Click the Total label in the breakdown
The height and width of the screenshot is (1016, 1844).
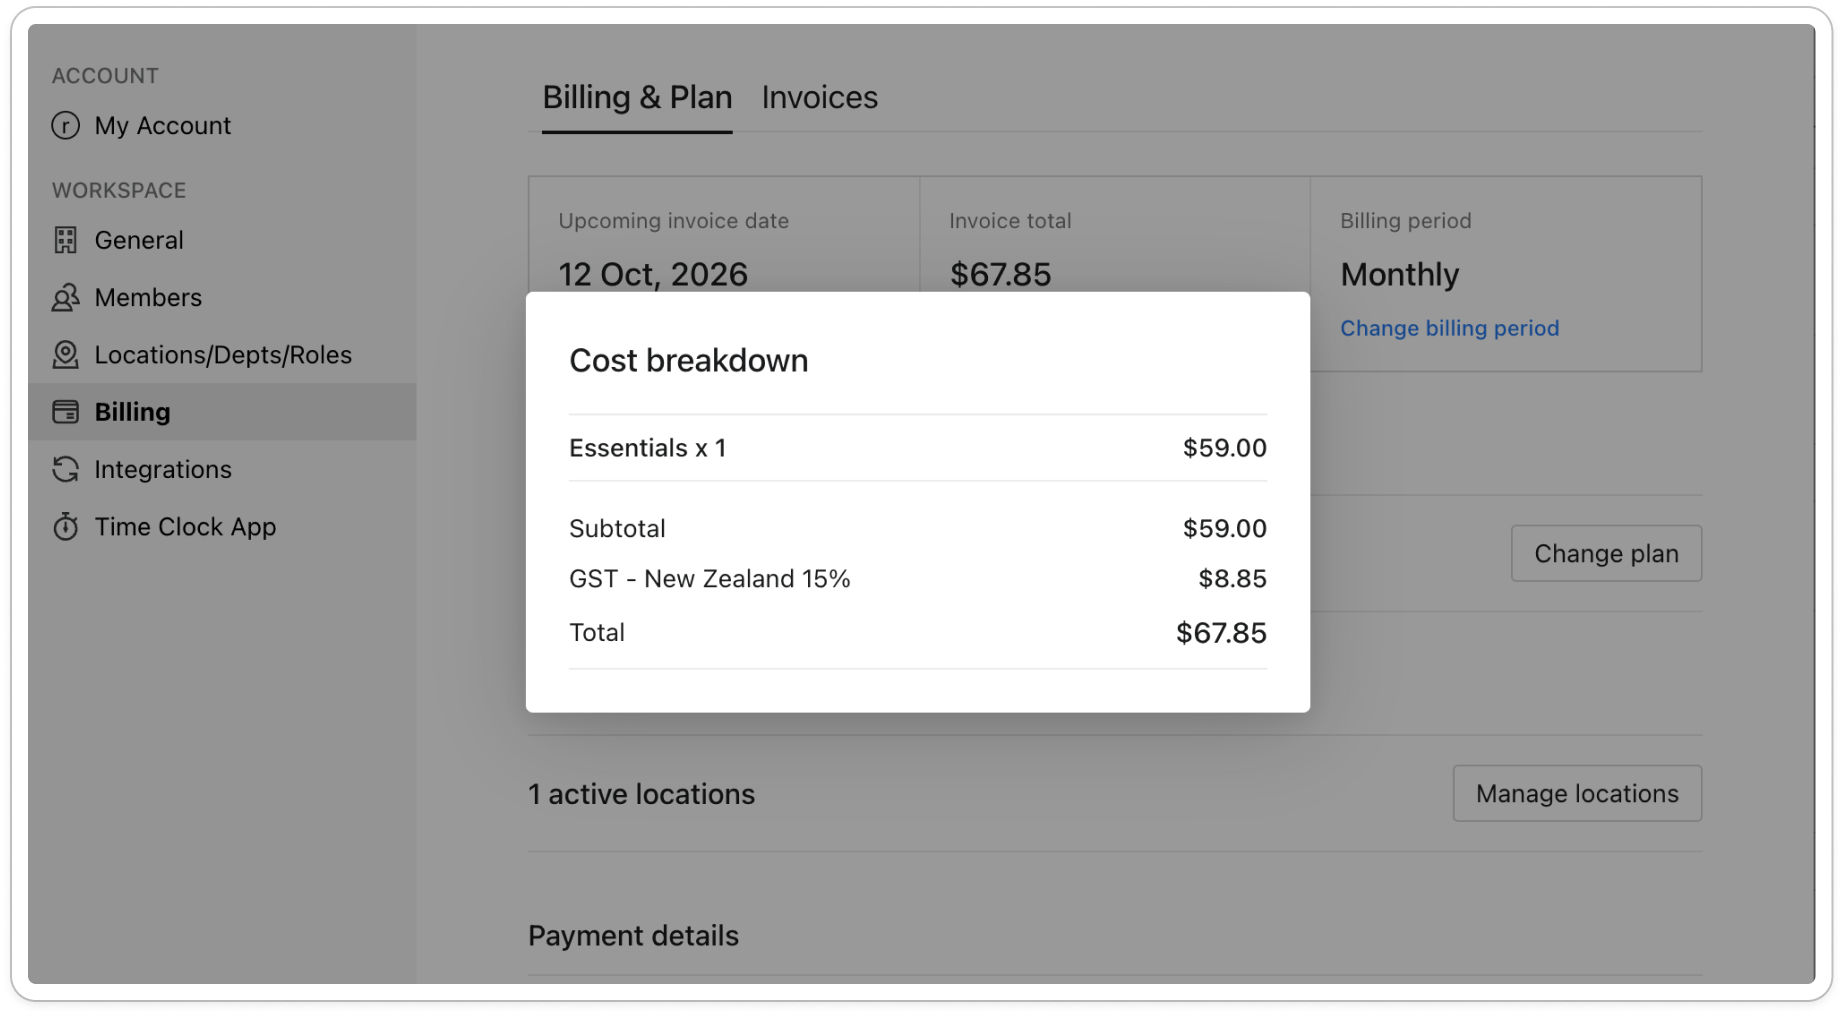click(x=597, y=632)
